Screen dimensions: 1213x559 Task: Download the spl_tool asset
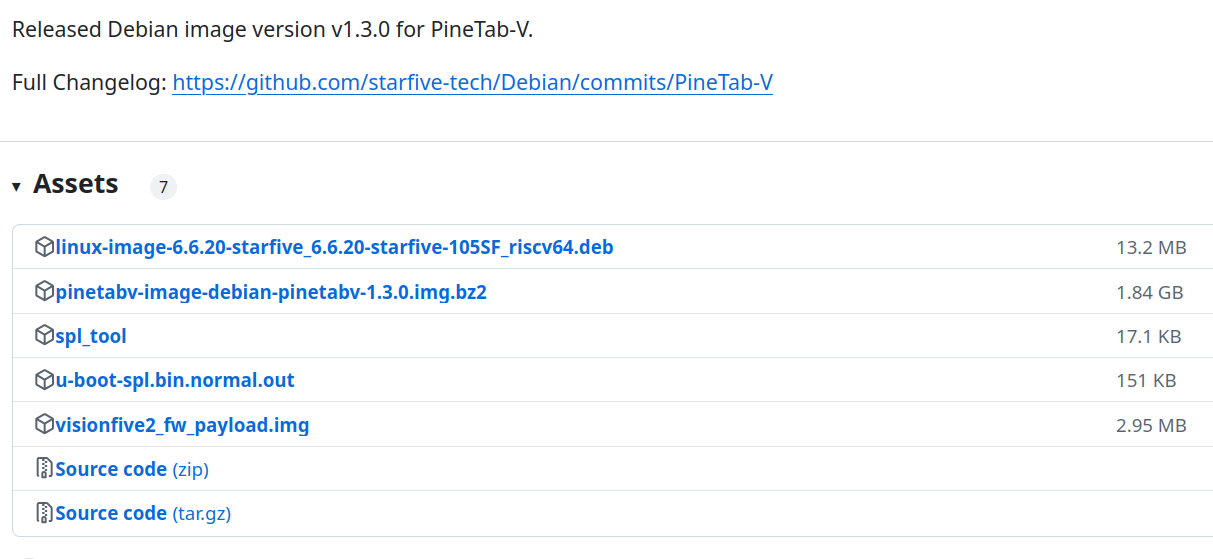[91, 337]
